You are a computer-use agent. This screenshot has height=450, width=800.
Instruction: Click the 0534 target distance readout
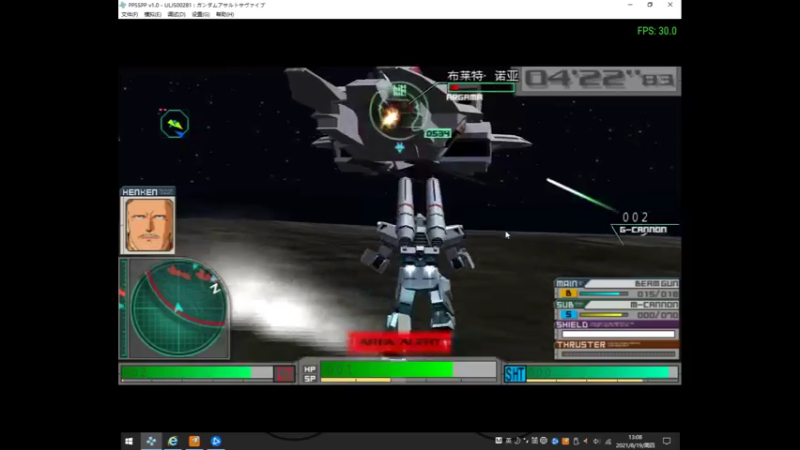[438, 133]
